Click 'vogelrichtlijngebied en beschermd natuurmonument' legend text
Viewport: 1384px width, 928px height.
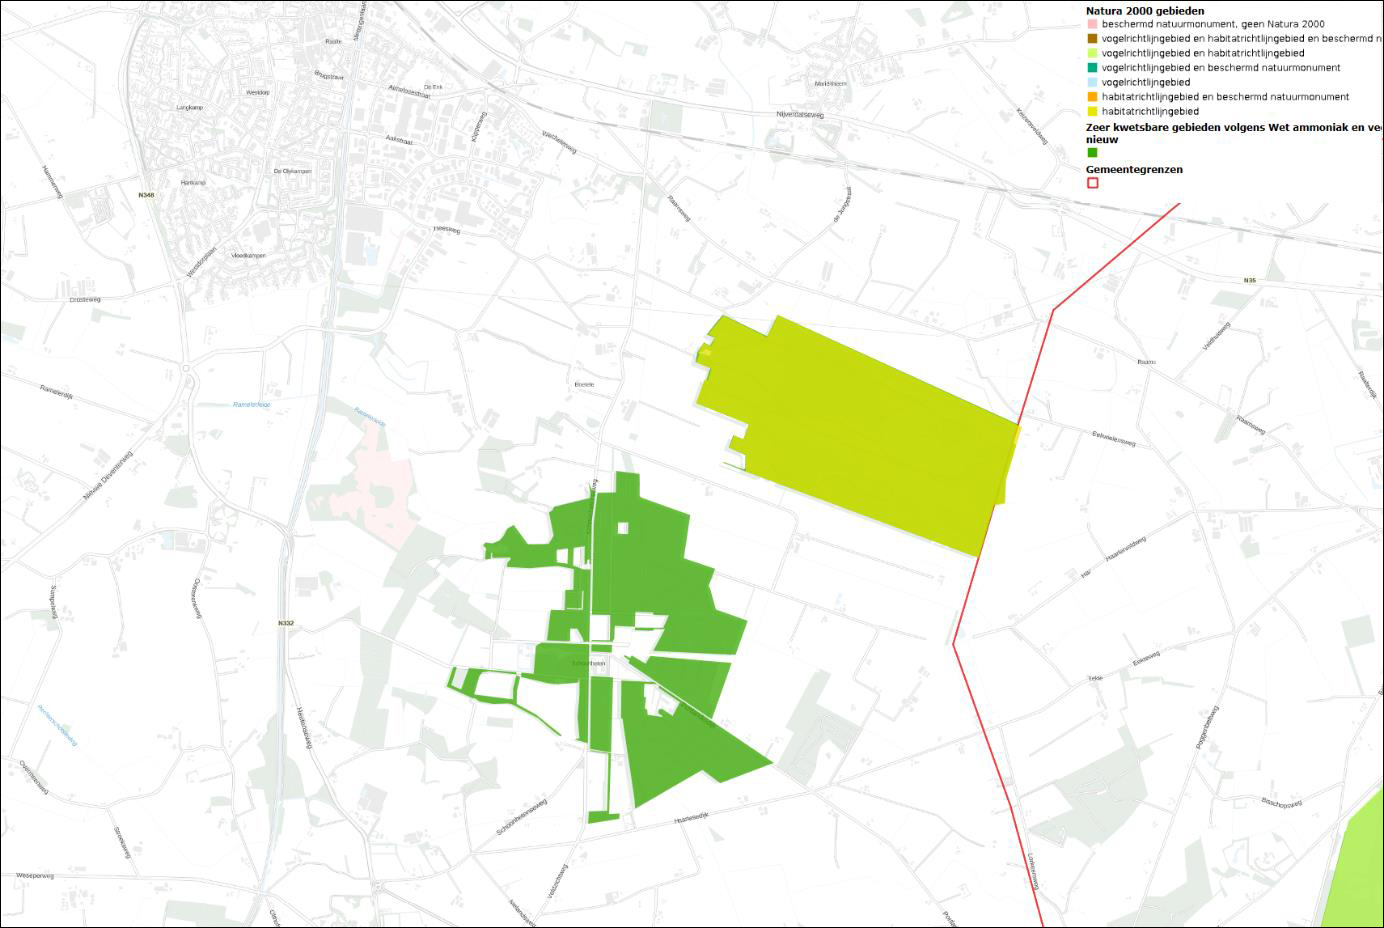[1221, 68]
